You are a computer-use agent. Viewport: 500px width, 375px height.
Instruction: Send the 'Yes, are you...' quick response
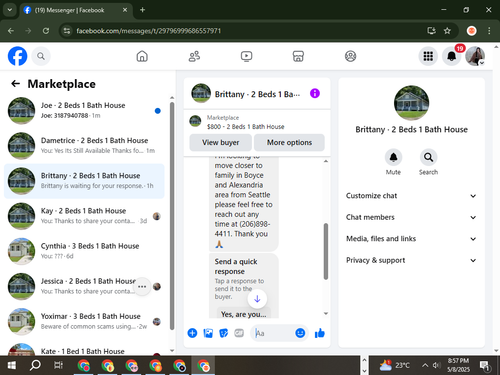[x=244, y=314]
